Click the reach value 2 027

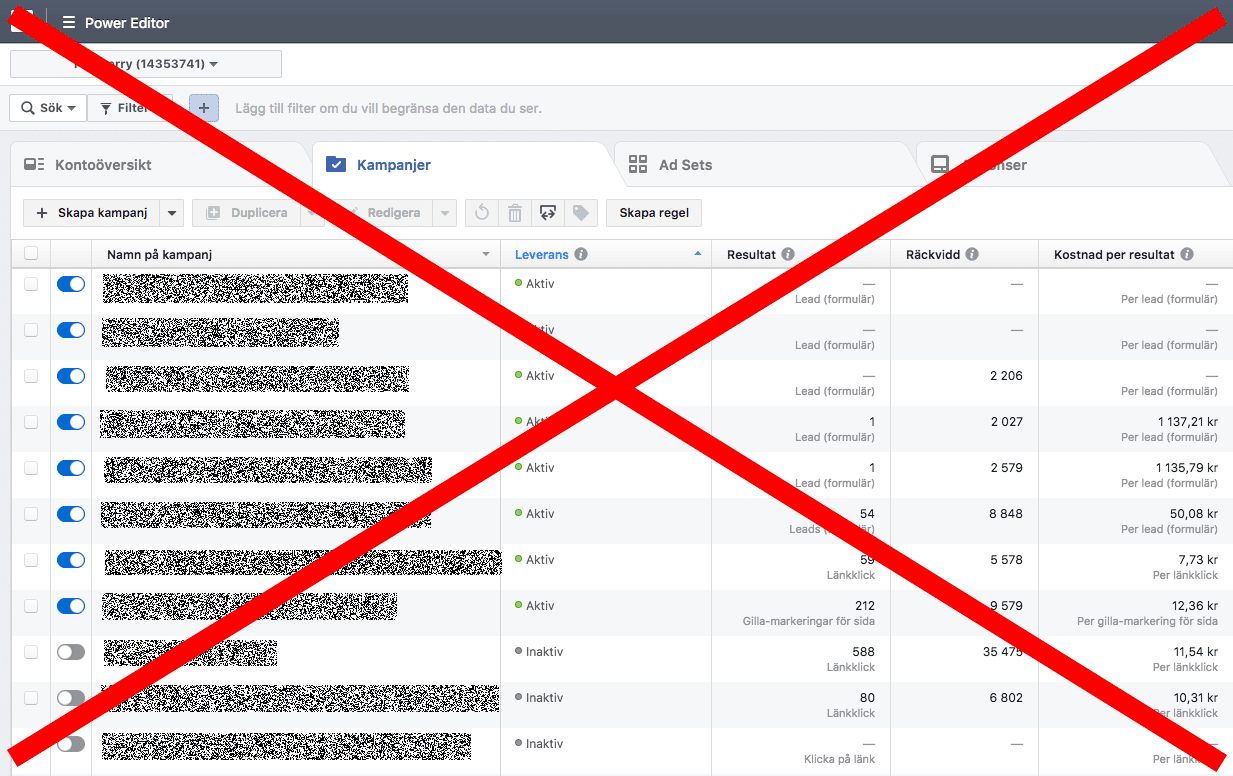tap(1007, 422)
